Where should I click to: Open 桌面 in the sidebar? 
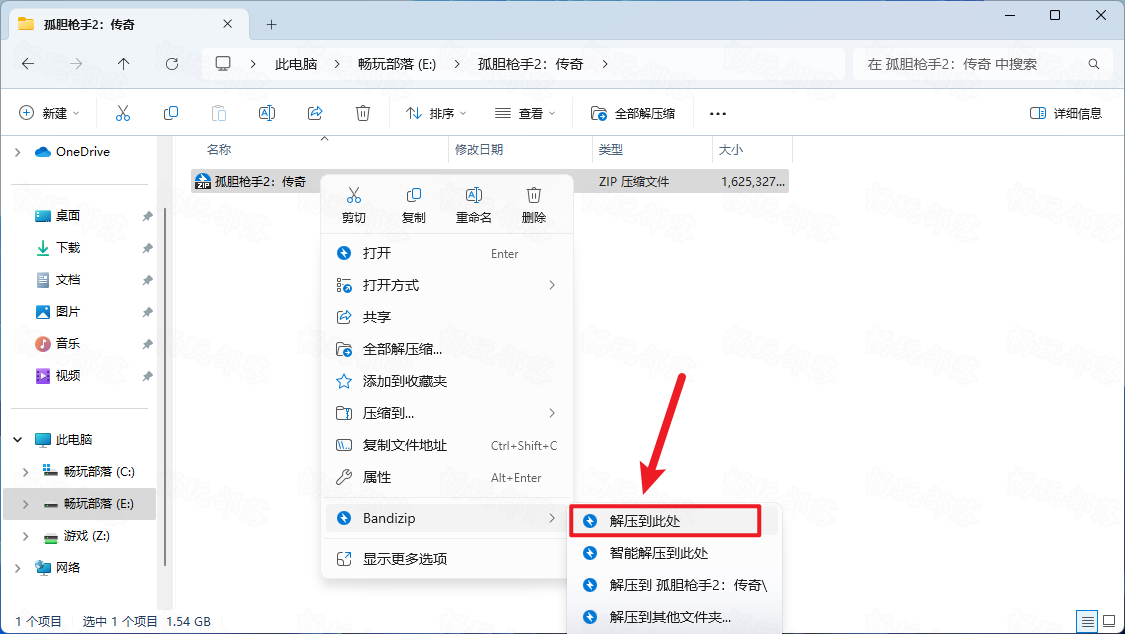pos(67,216)
